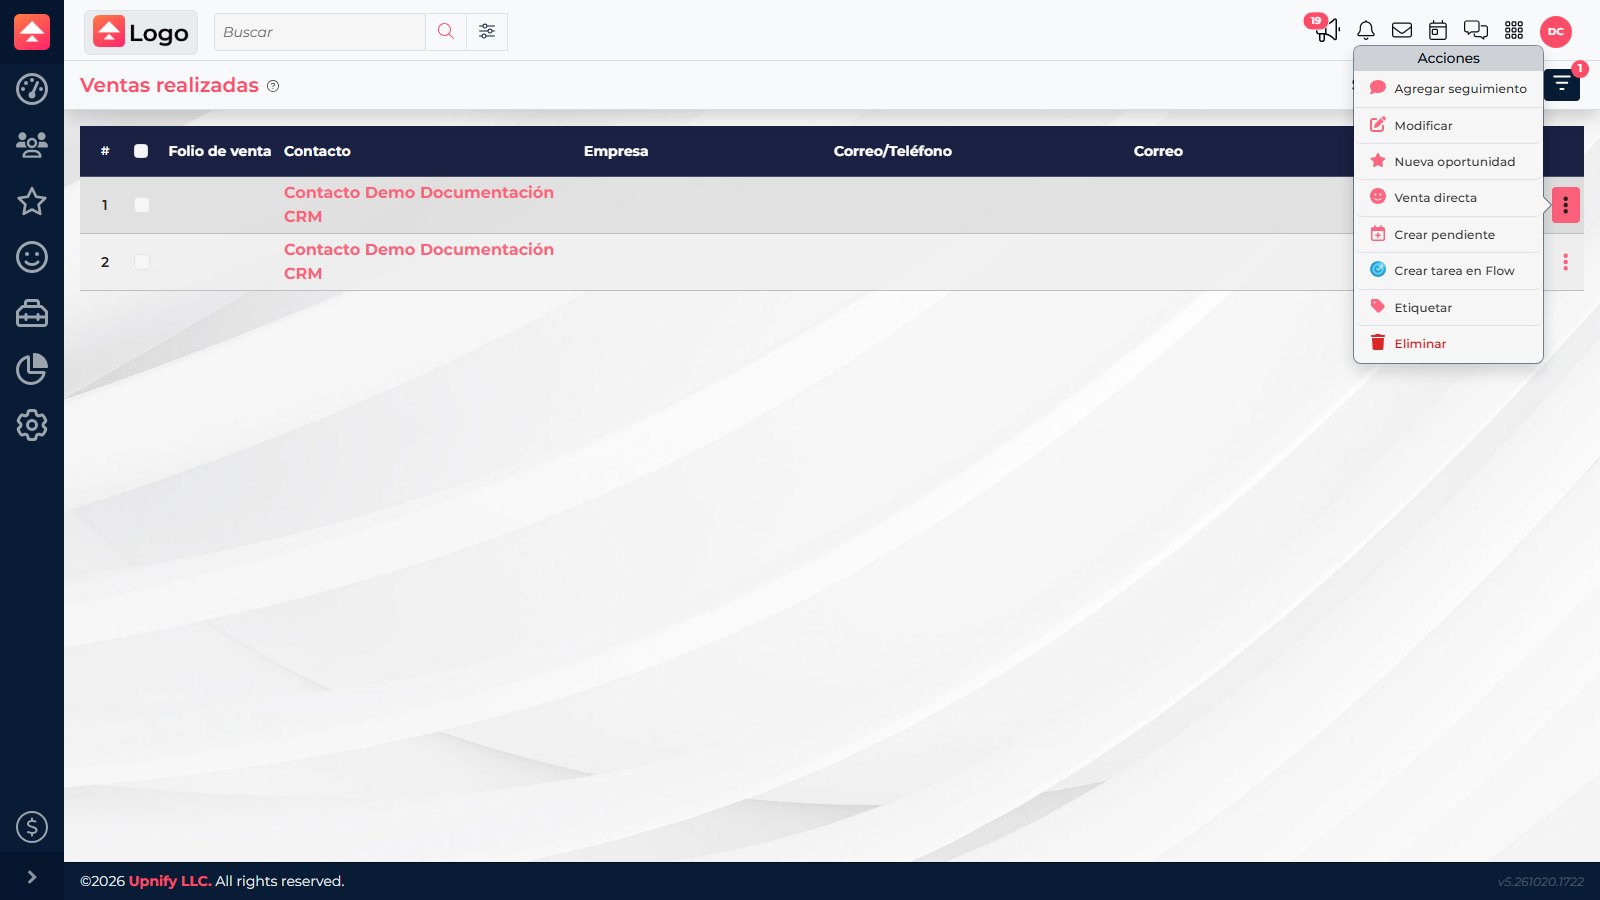The height and width of the screenshot is (900, 1600).
Task: Check the checkbox in row 2
Action: pyautogui.click(x=142, y=262)
